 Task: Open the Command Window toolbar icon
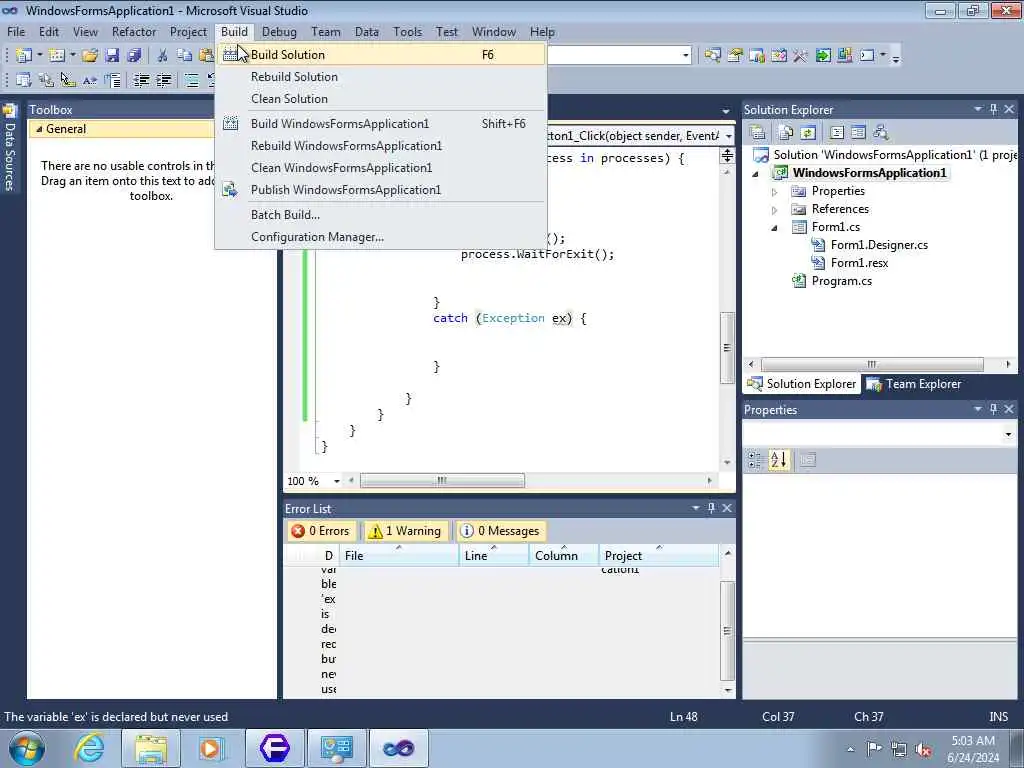[x=867, y=56]
